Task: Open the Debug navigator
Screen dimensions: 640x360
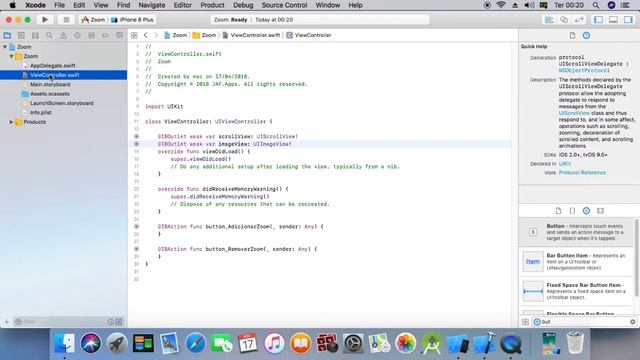Action: pyautogui.click(x=91, y=36)
